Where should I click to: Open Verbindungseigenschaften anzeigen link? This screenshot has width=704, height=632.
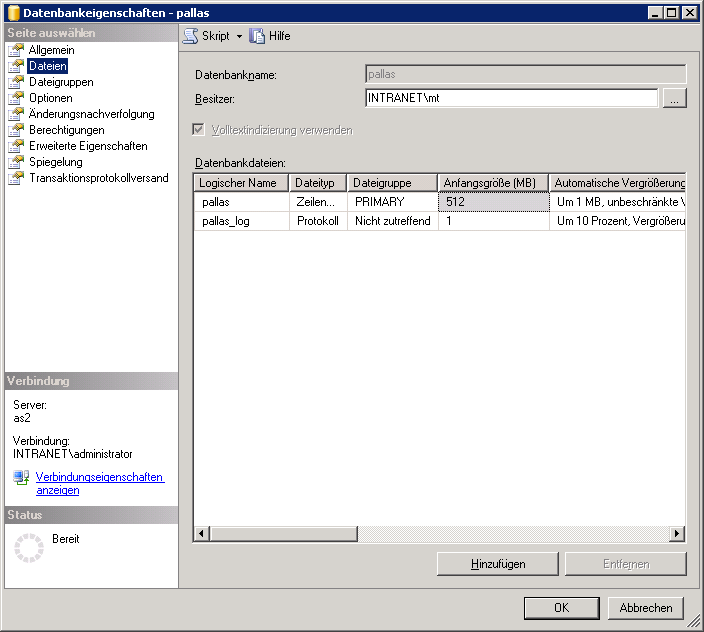tap(100, 483)
